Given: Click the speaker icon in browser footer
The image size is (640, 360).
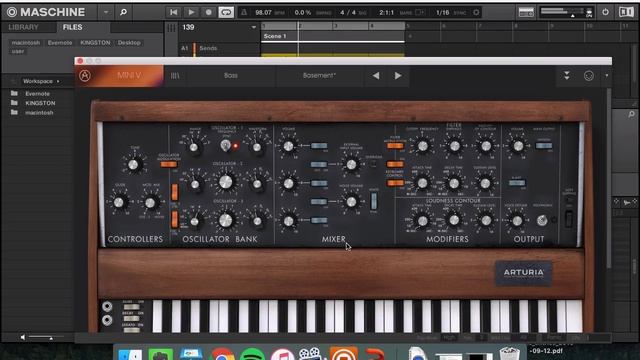Looking at the screenshot, I should tap(22, 337).
